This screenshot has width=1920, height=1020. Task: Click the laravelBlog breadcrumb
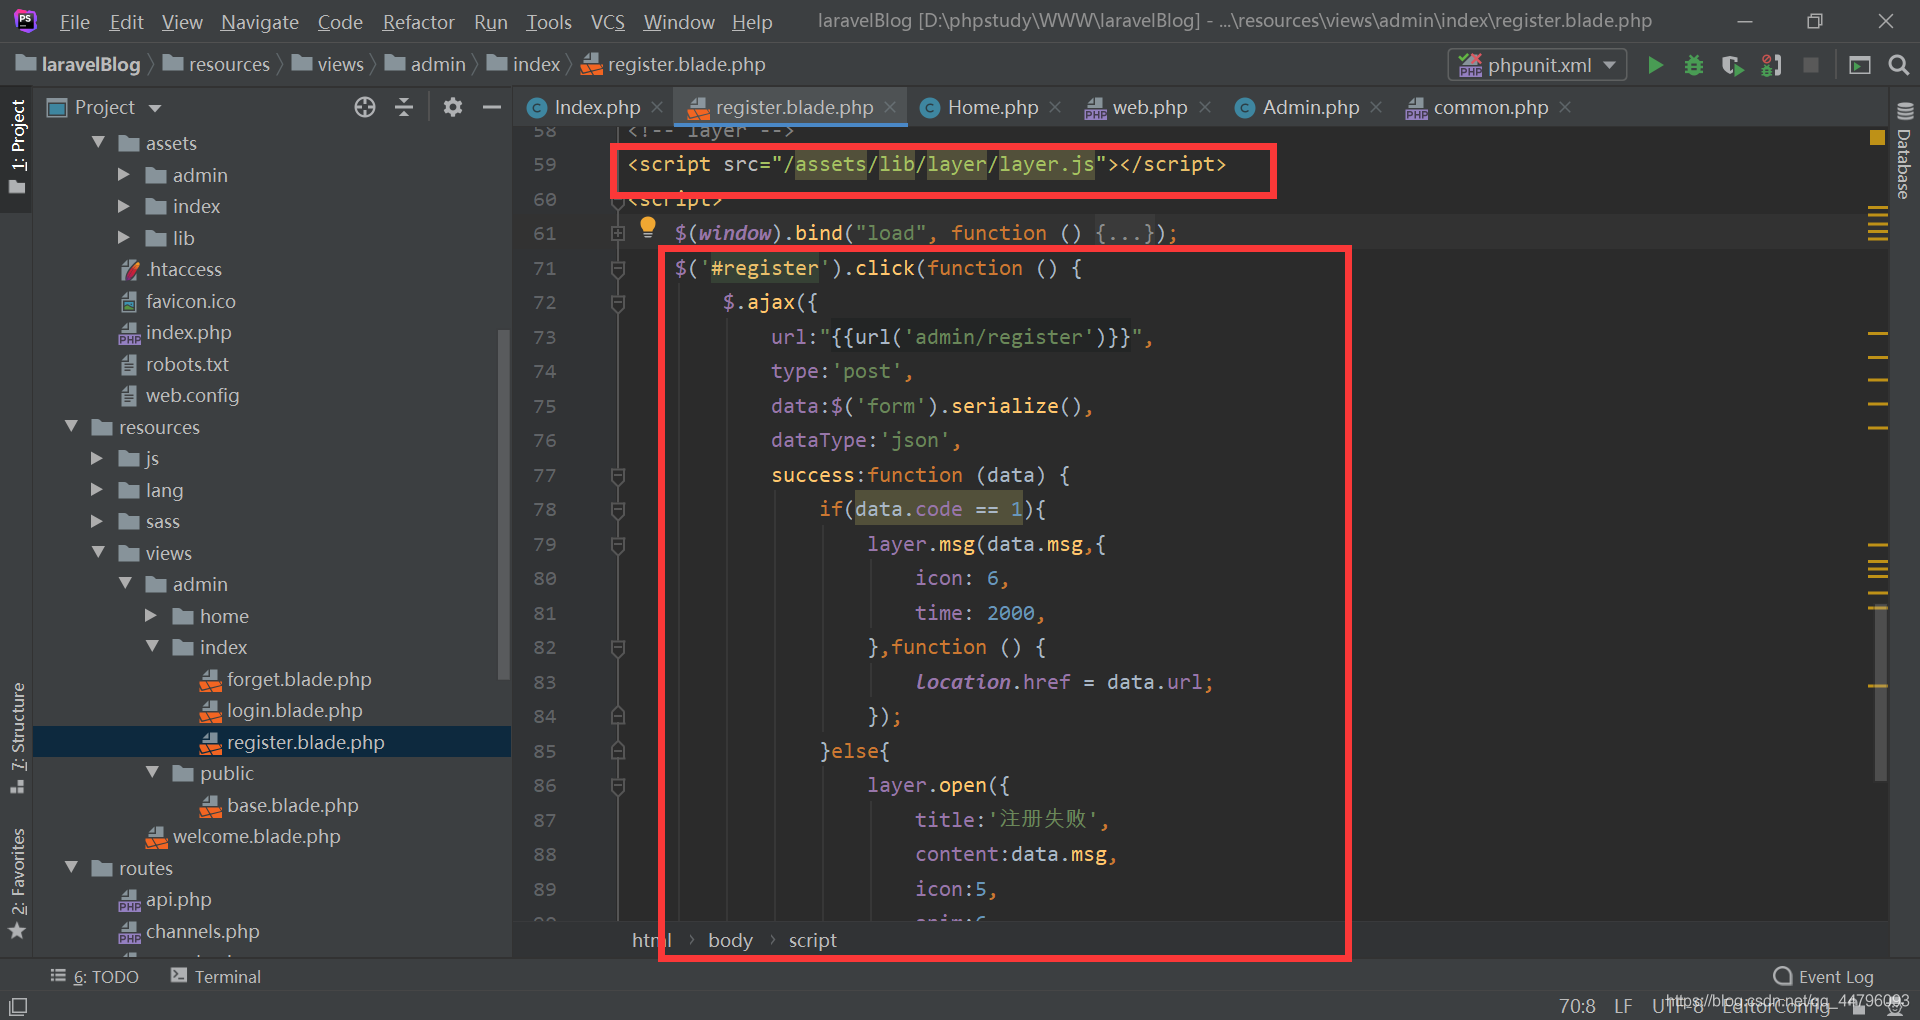coord(79,65)
